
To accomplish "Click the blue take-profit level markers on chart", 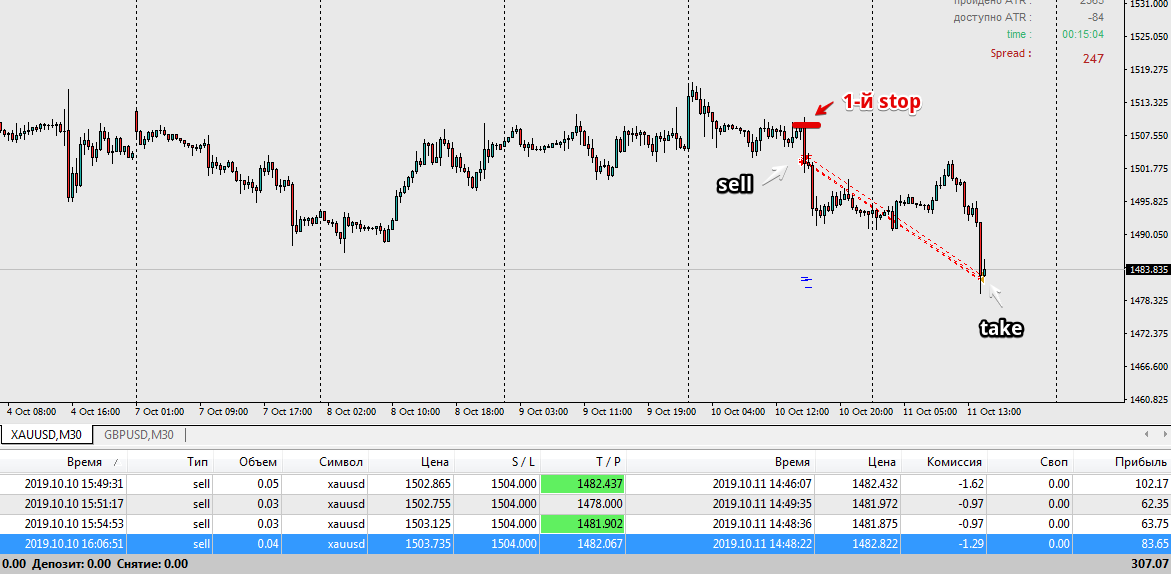I will click(x=807, y=282).
